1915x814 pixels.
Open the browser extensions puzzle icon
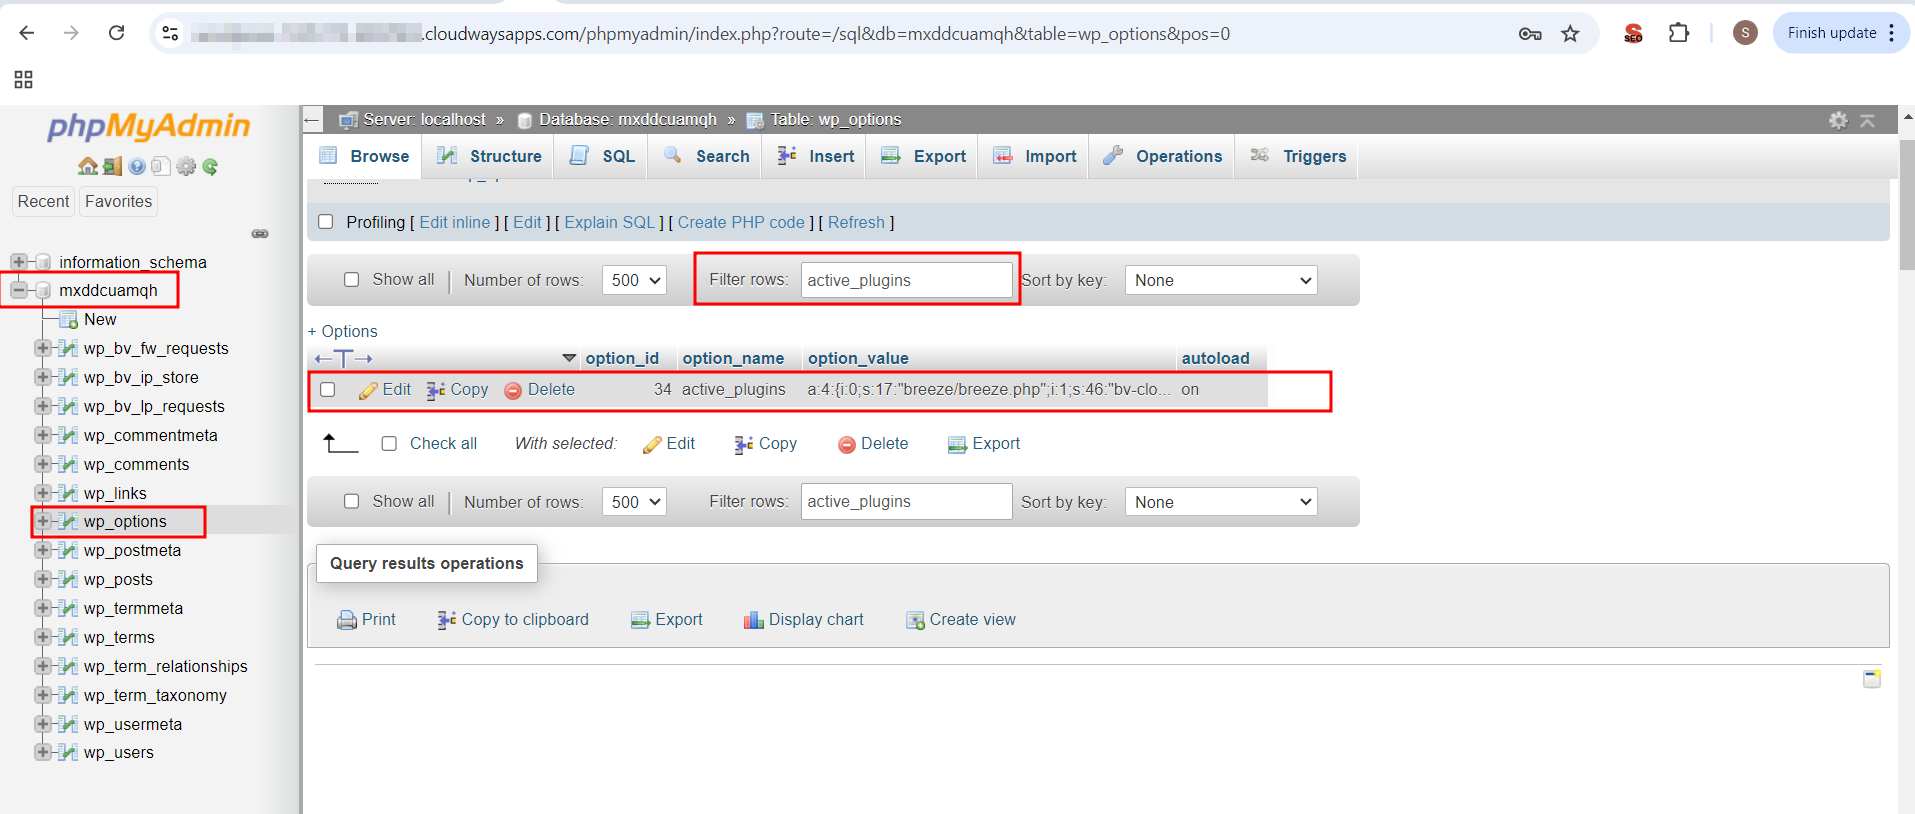coord(1679,33)
